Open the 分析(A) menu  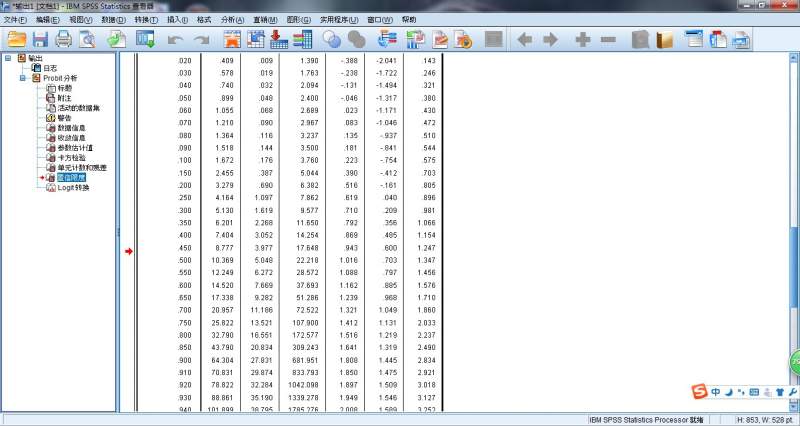[233, 20]
